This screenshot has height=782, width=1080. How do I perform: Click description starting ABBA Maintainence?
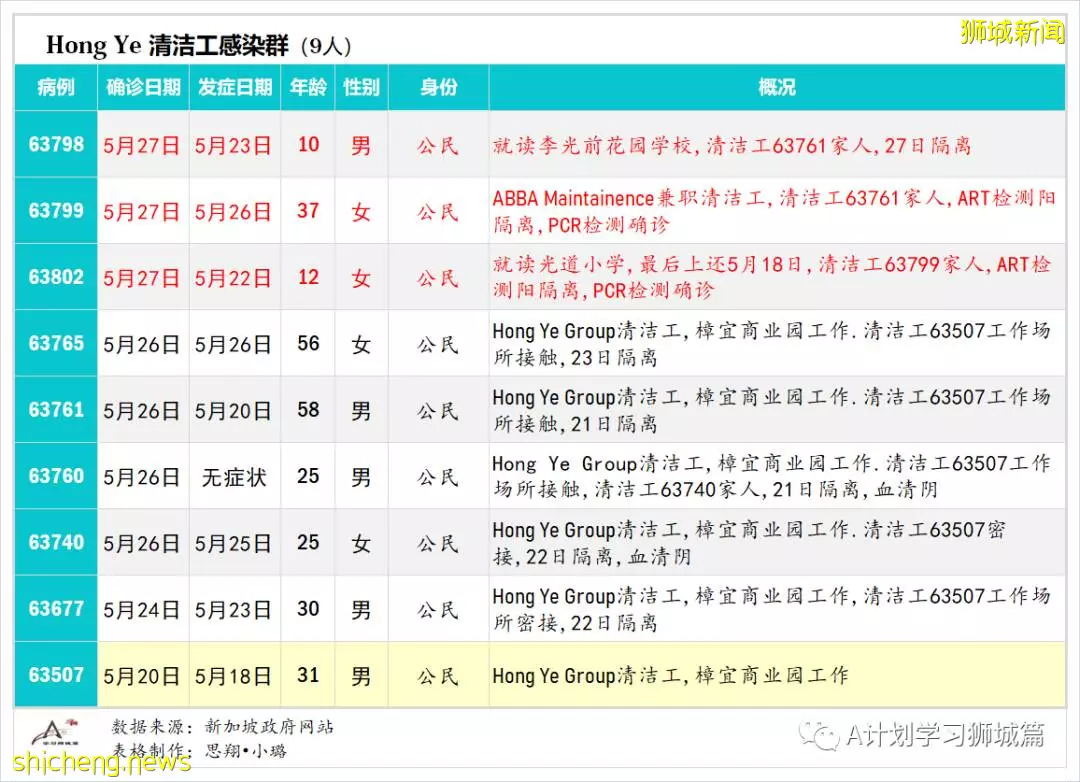point(774,212)
